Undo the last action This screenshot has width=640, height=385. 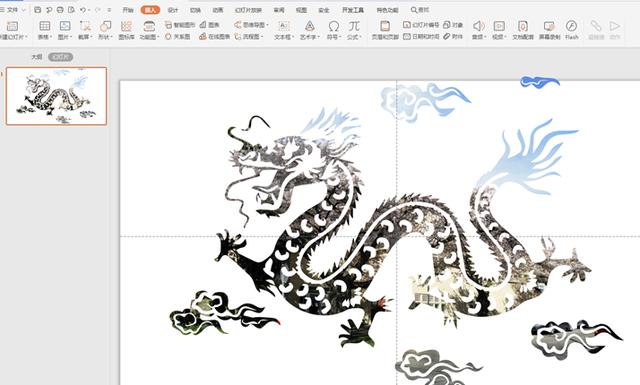82,9
